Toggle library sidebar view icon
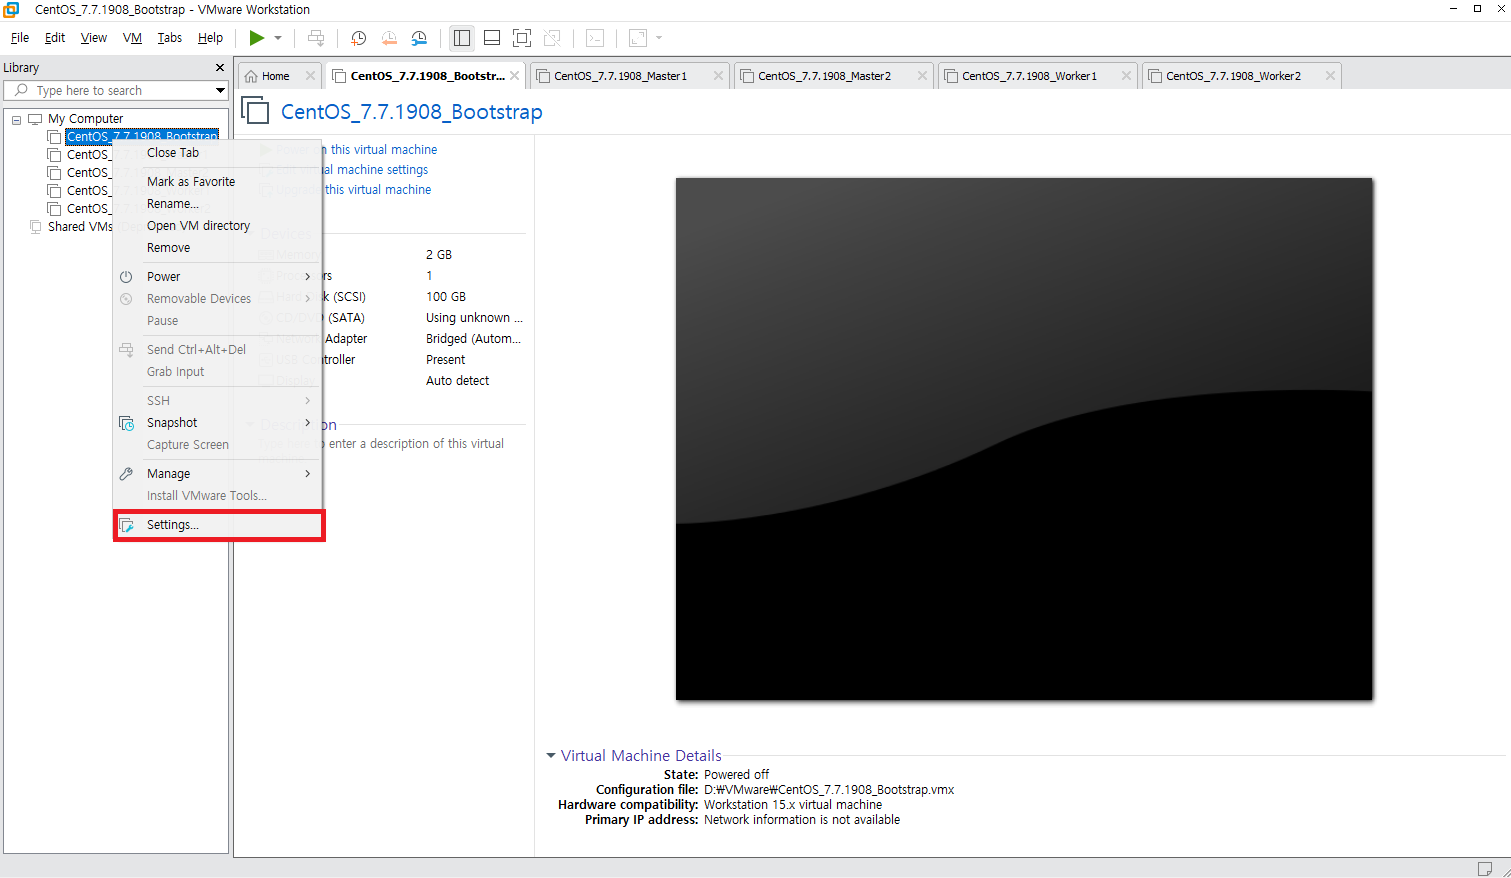 click(x=461, y=38)
